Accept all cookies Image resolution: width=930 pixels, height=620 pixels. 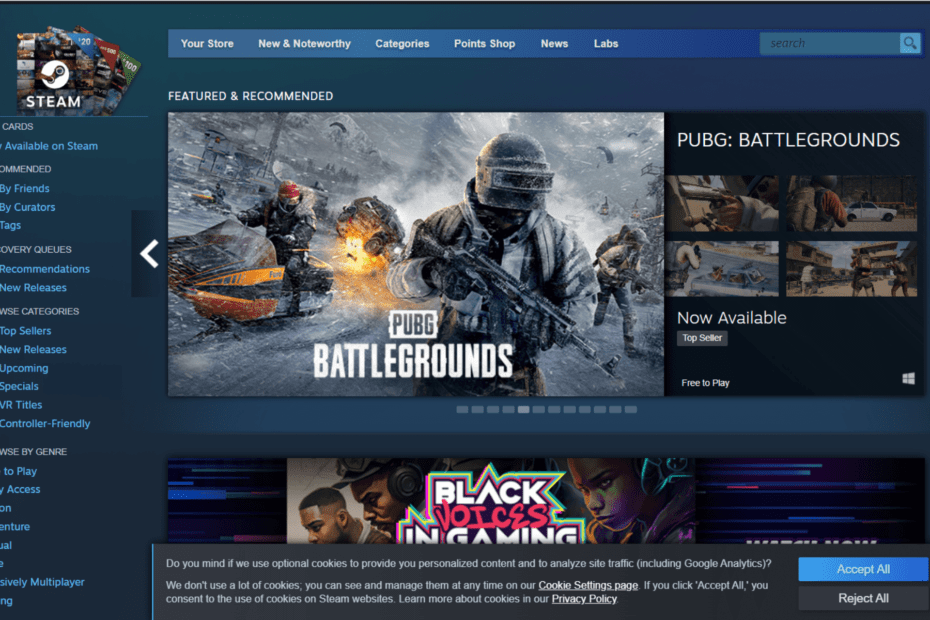point(863,569)
